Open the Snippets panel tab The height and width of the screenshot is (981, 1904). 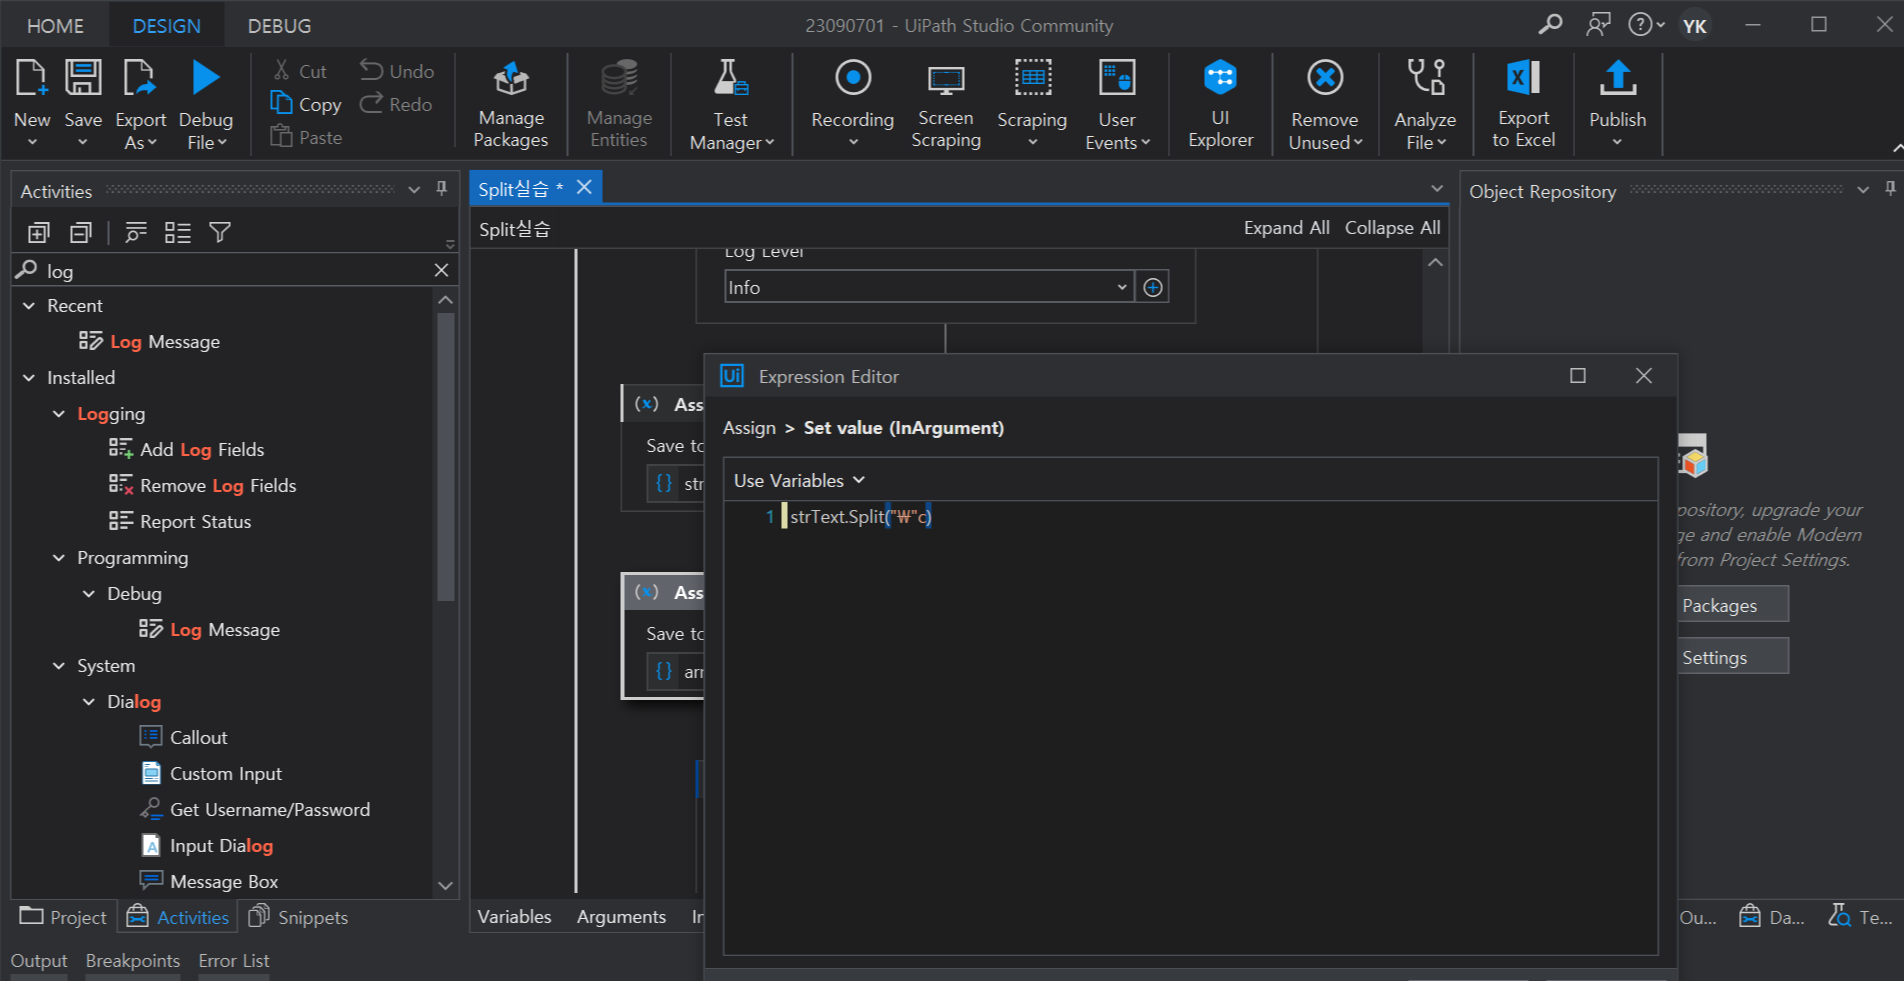click(298, 917)
